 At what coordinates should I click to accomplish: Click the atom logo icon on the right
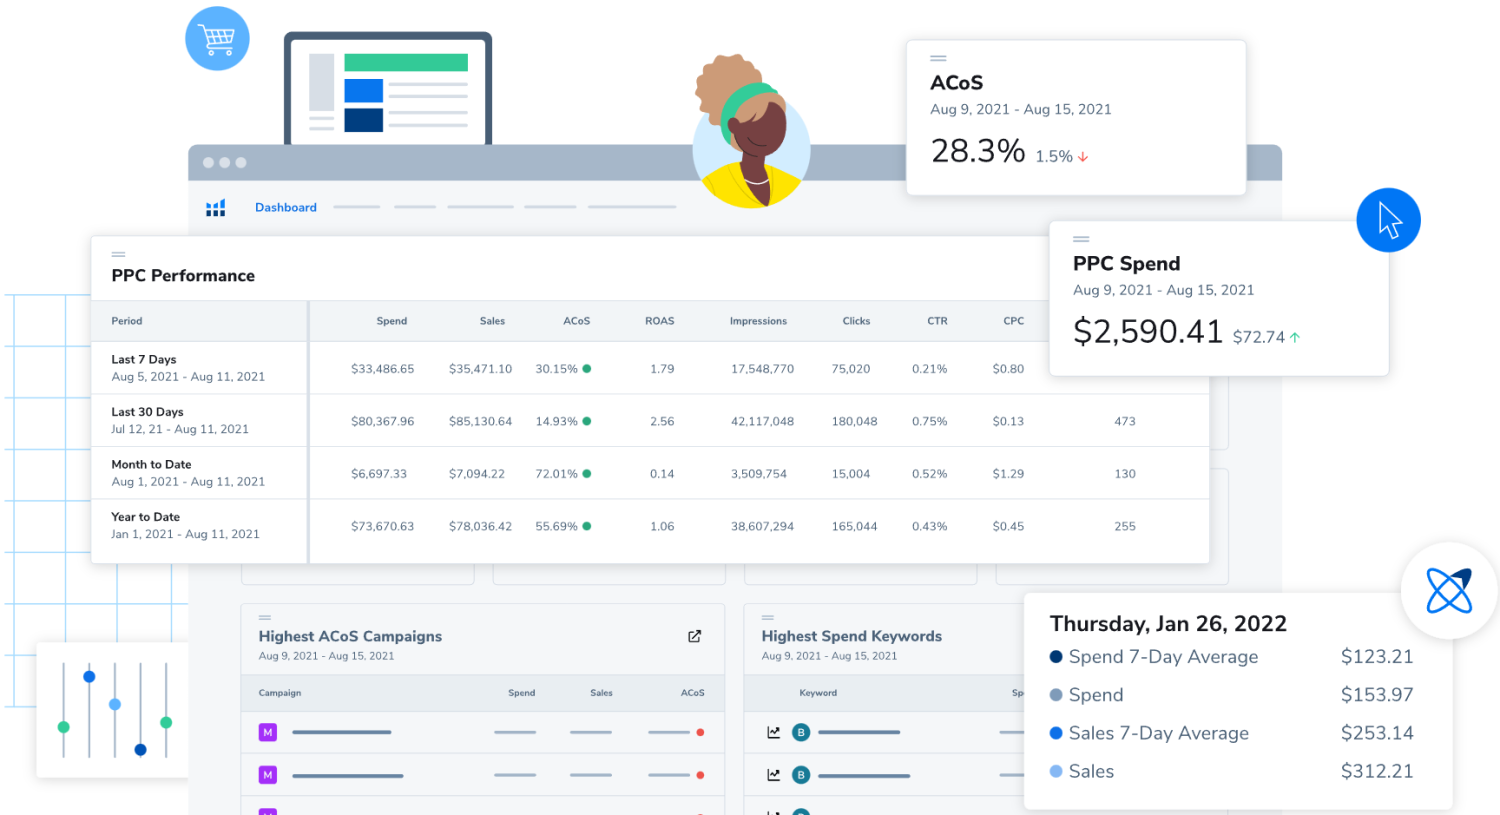[x=1448, y=591]
